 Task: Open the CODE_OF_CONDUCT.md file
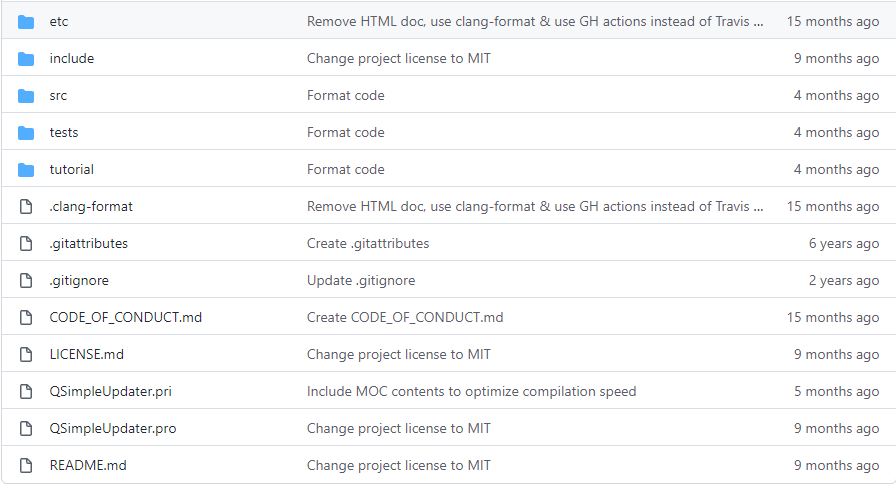click(125, 317)
